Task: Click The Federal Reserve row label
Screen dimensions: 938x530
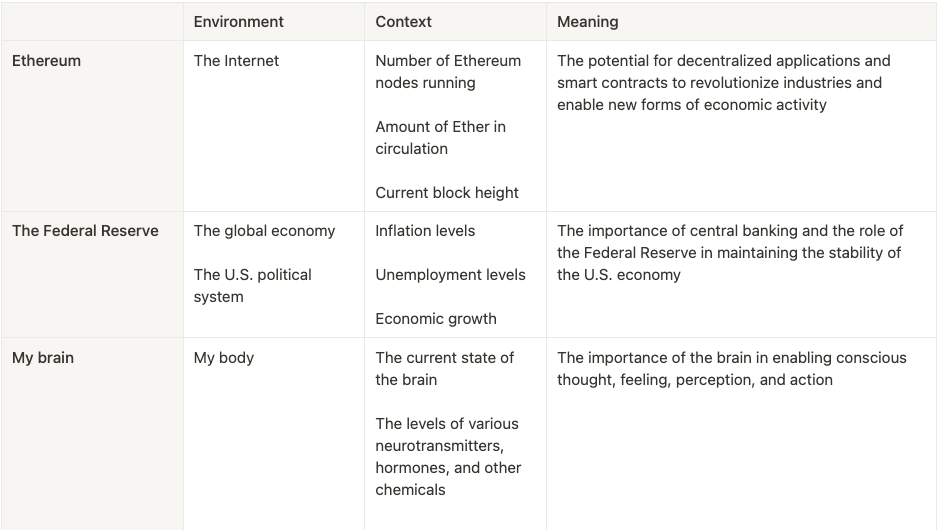Action: (x=85, y=230)
